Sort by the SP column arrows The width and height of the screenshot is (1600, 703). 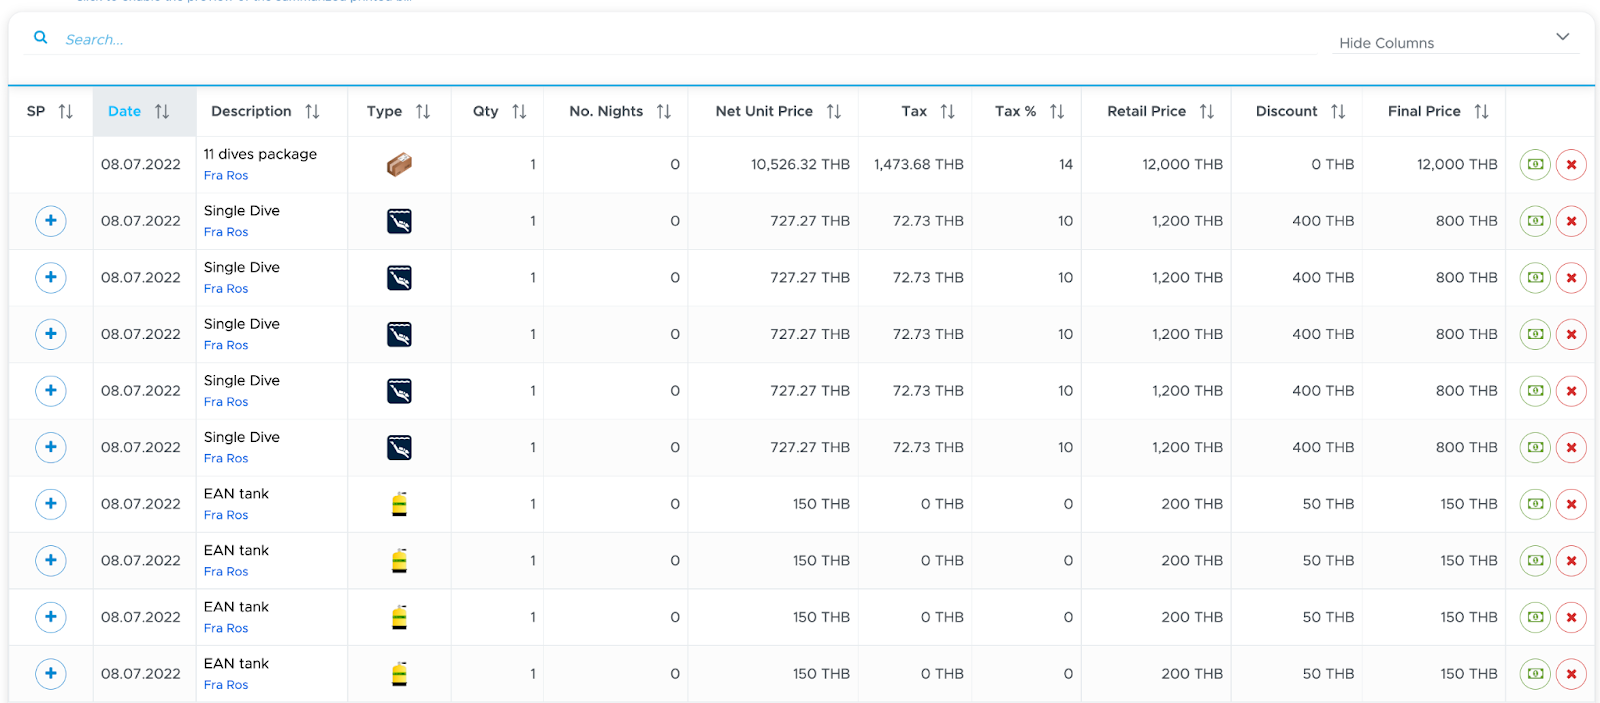pyautogui.click(x=66, y=112)
